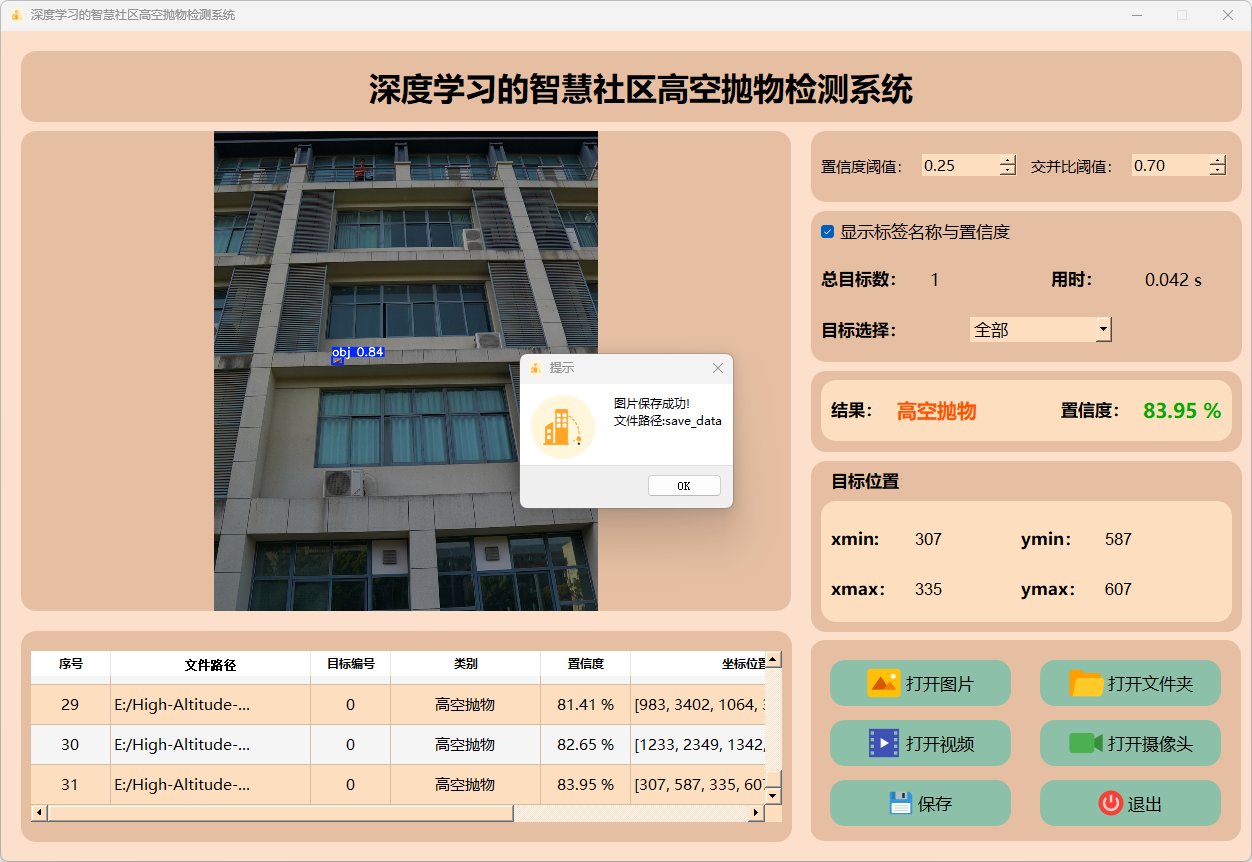Image resolution: width=1252 pixels, height=862 pixels.
Task: Increase the 置信度阈值 with its up arrow
Action: (x=1008, y=160)
